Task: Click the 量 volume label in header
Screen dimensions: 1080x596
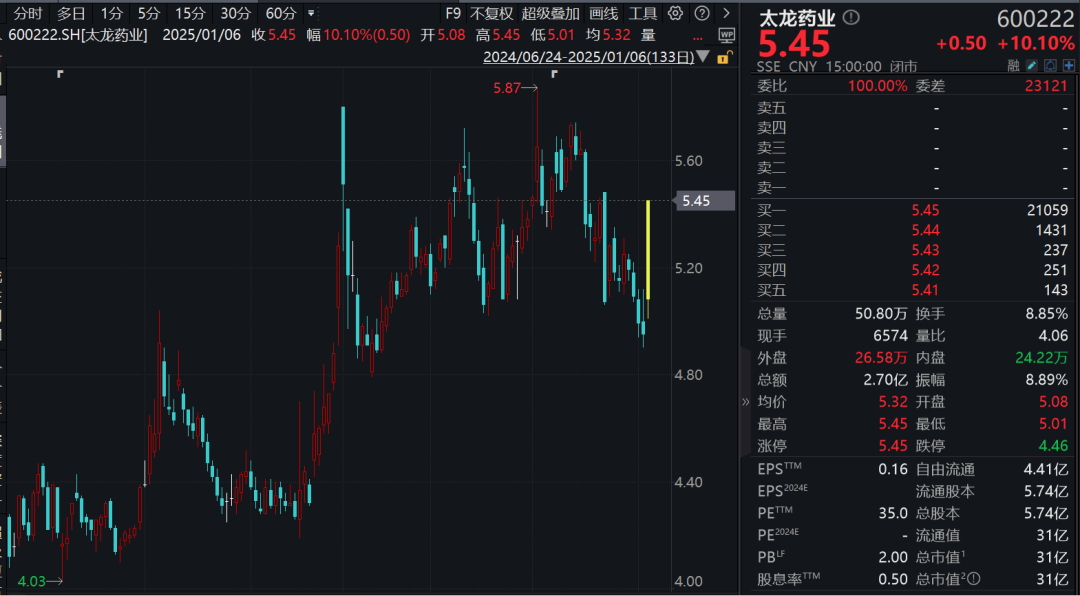Action: 648,35
